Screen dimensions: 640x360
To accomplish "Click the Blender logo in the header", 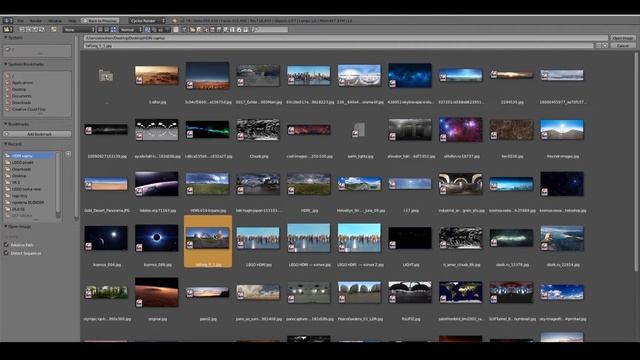I will click(x=174, y=20).
